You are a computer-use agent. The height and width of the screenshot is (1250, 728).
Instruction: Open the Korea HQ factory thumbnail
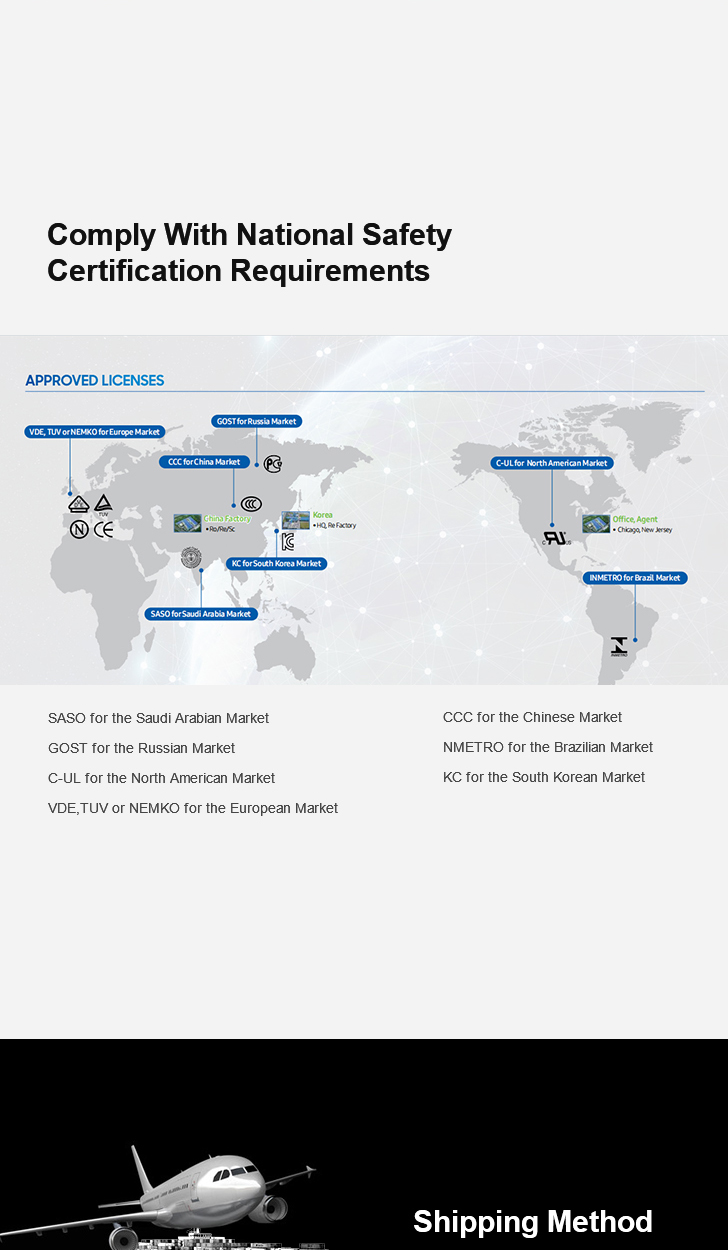pos(296,520)
